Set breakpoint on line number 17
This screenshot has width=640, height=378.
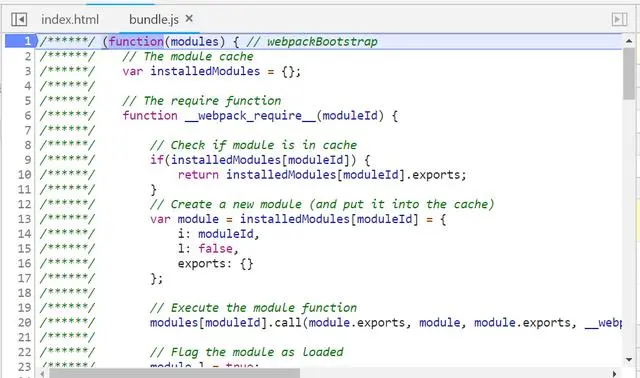[24, 278]
